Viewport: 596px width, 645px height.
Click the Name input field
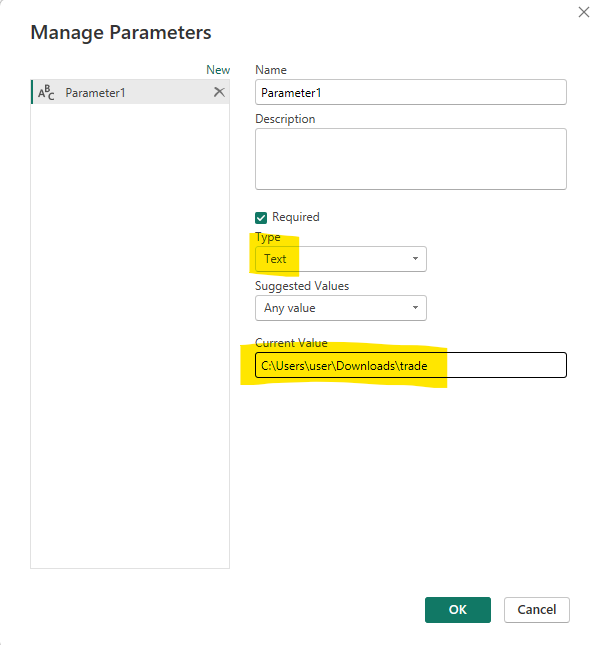coord(410,92)
